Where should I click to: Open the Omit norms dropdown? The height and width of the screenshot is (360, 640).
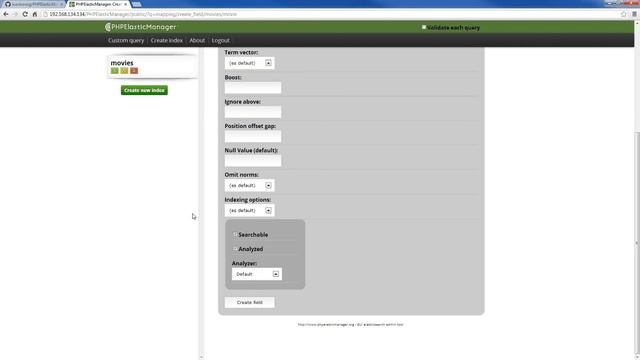point(249,185)
